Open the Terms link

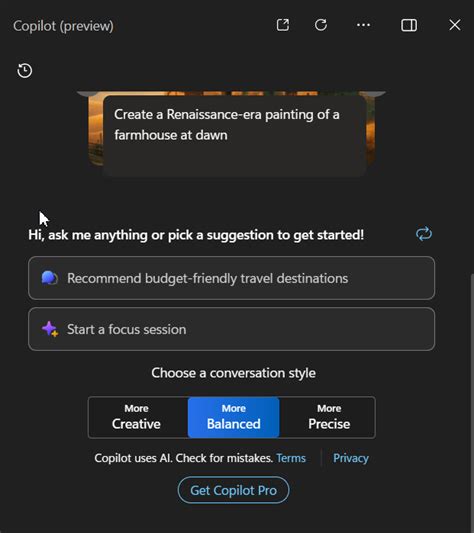pyautogui.click(x=291, y=458)
